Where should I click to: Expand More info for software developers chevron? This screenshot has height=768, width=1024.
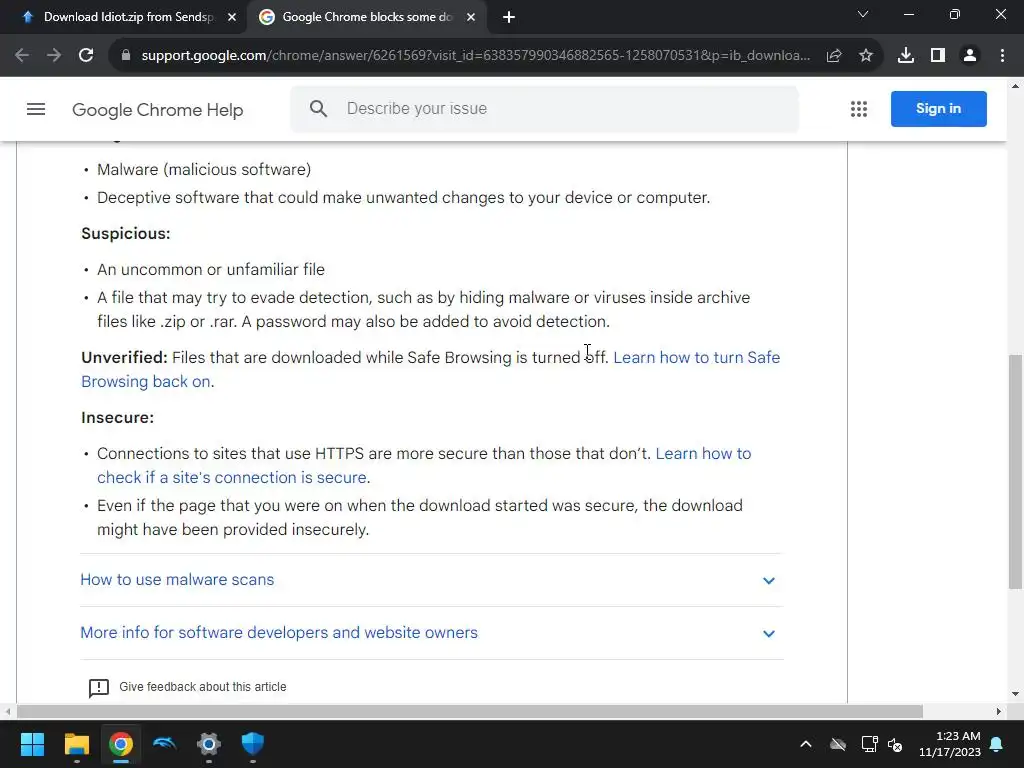click(x=769, y=633)
